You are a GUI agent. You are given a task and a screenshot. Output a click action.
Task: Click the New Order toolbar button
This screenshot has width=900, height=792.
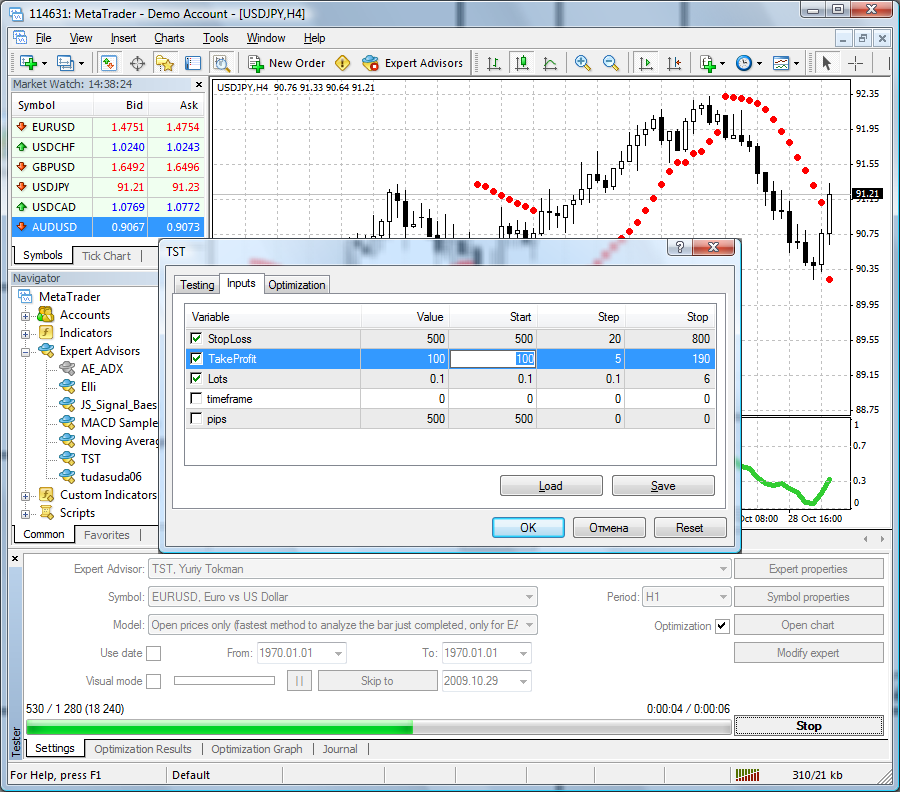[x=286, y=63]
